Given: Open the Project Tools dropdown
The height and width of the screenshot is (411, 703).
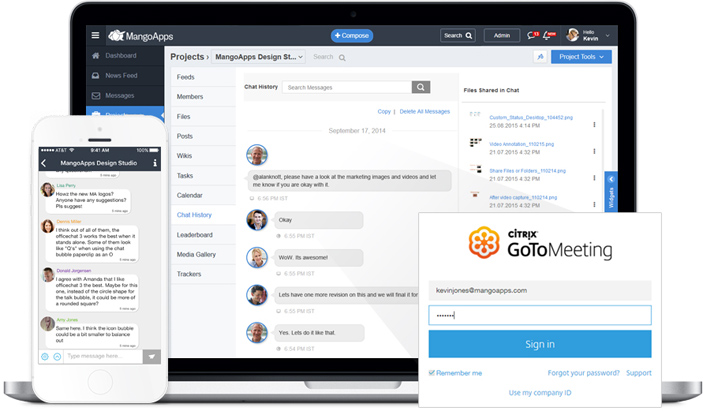Looking at the screenshot, I should point(581,56).
